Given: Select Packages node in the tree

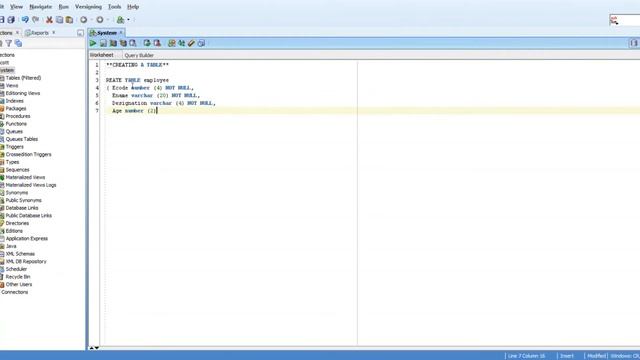Looking at the screenshot, I should 16,109.
